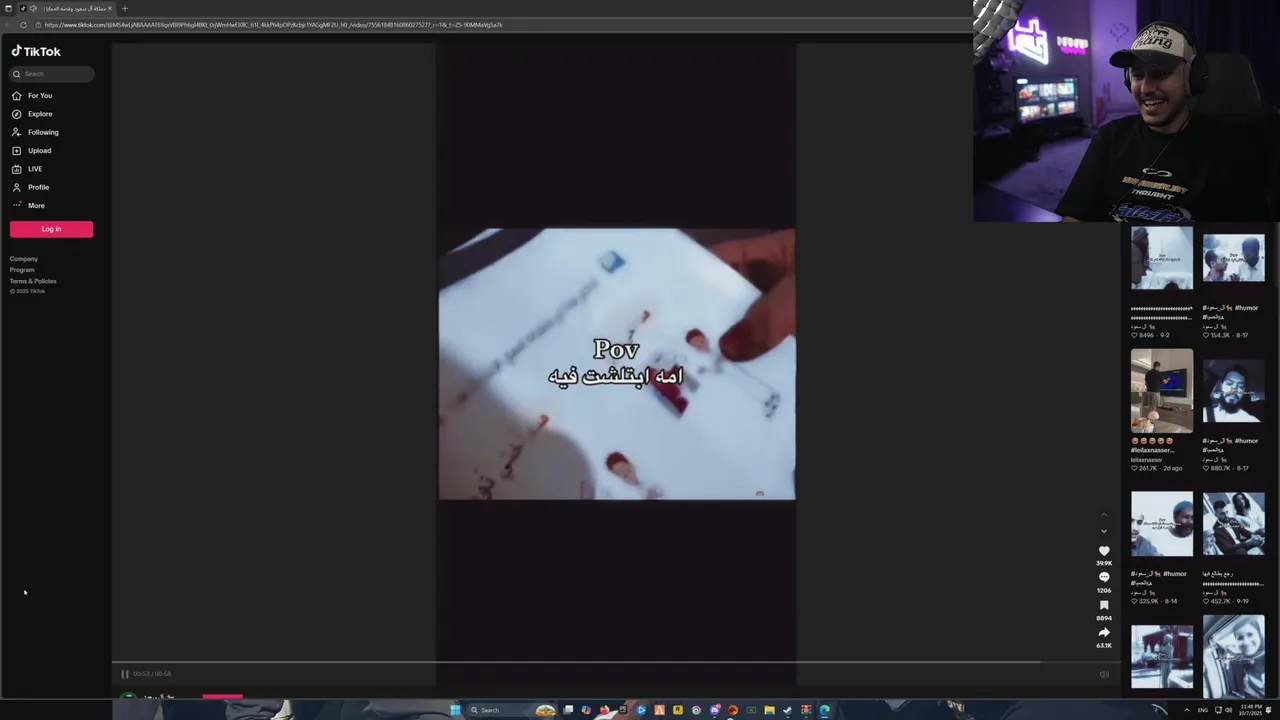Image resolution: width=1280 pixels, height=720 pixels.
Task: Go to previous video with up chevron
Action: (x=1104, y=516)
